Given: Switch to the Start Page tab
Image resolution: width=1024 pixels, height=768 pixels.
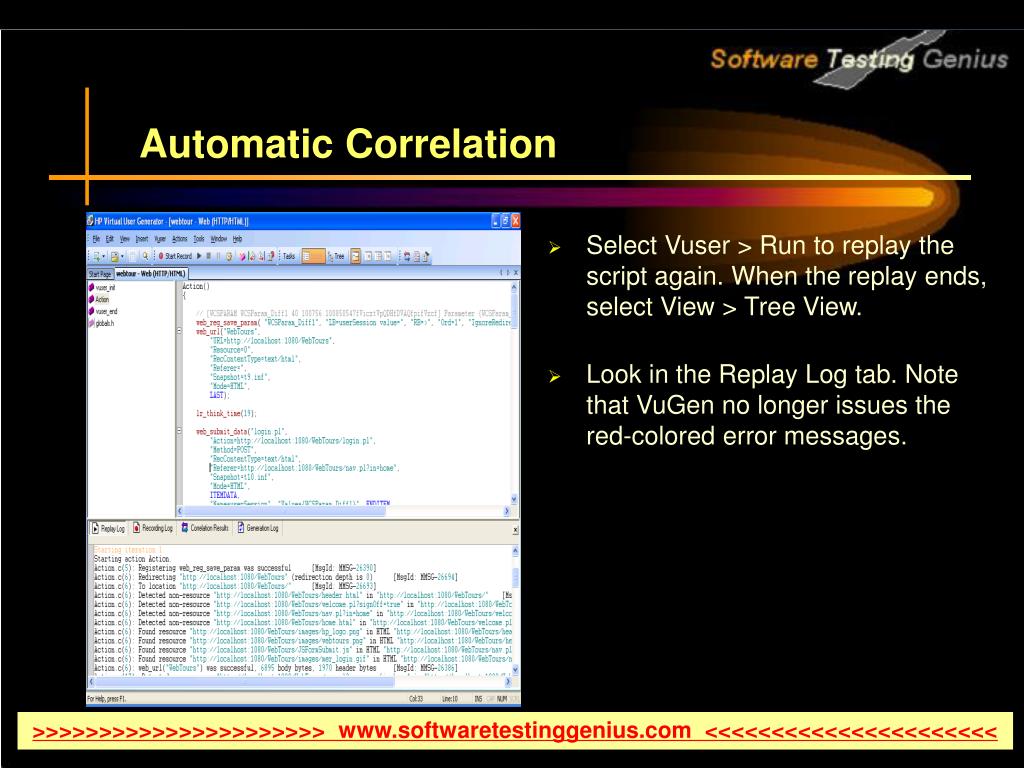Looking at the screenshot, I should 100,274.
